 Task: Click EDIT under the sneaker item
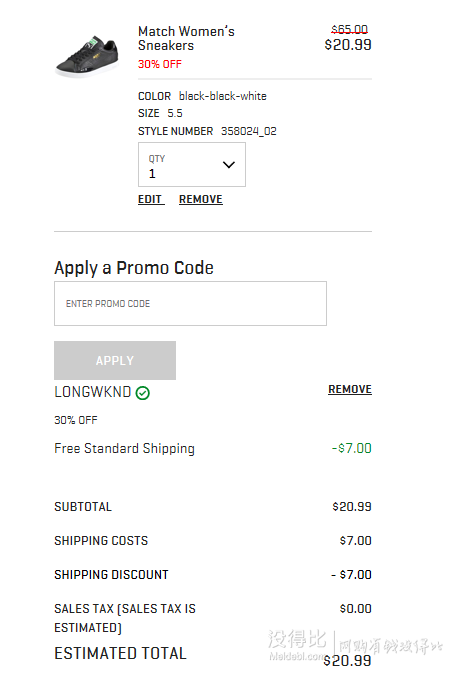150,199
